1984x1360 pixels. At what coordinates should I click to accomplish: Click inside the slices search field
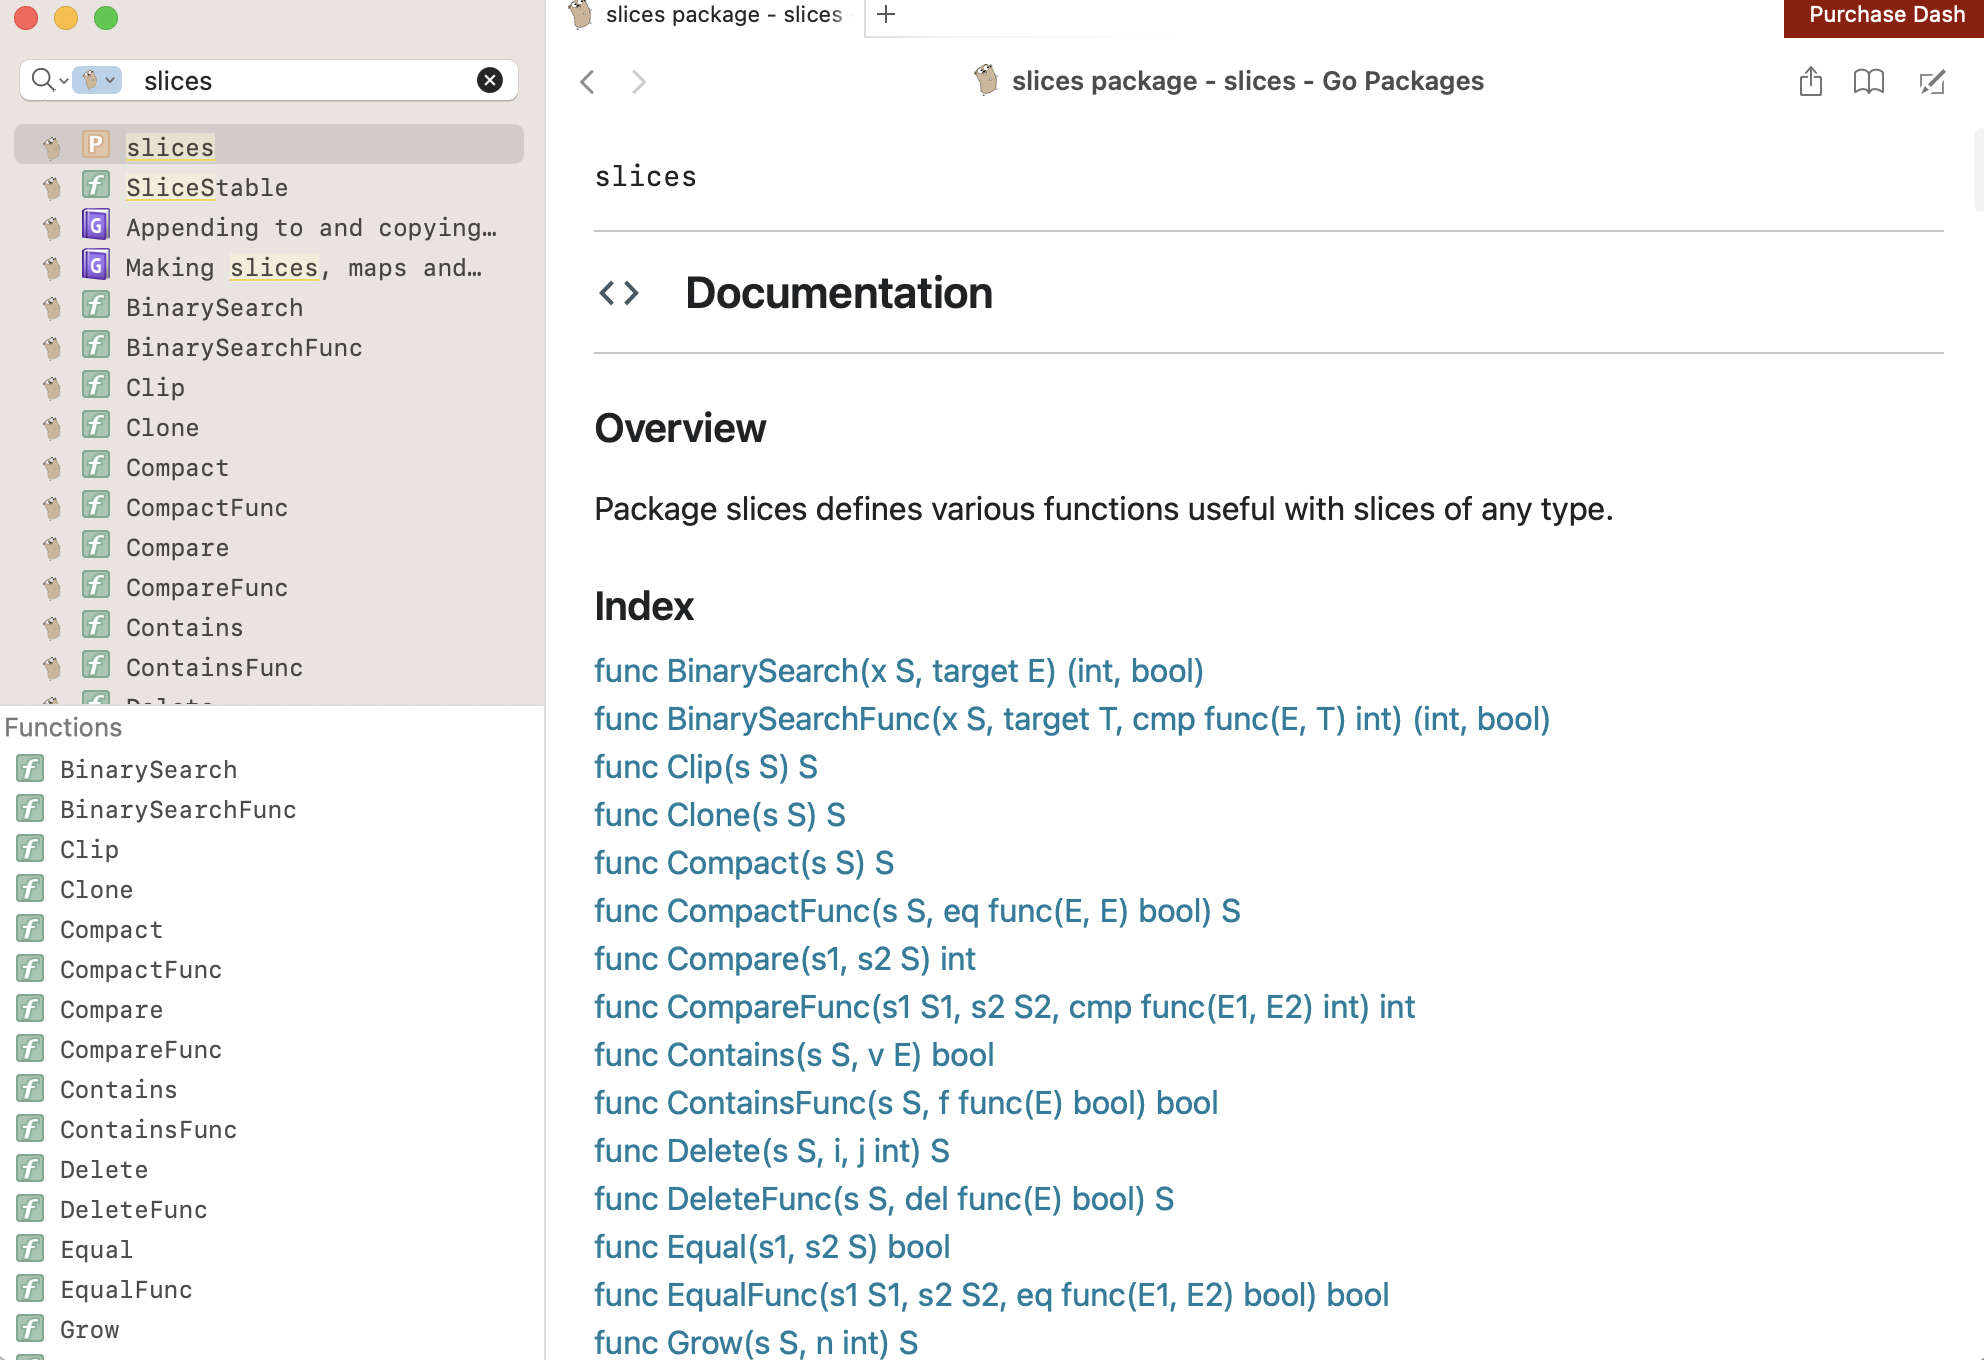(300, 80)
